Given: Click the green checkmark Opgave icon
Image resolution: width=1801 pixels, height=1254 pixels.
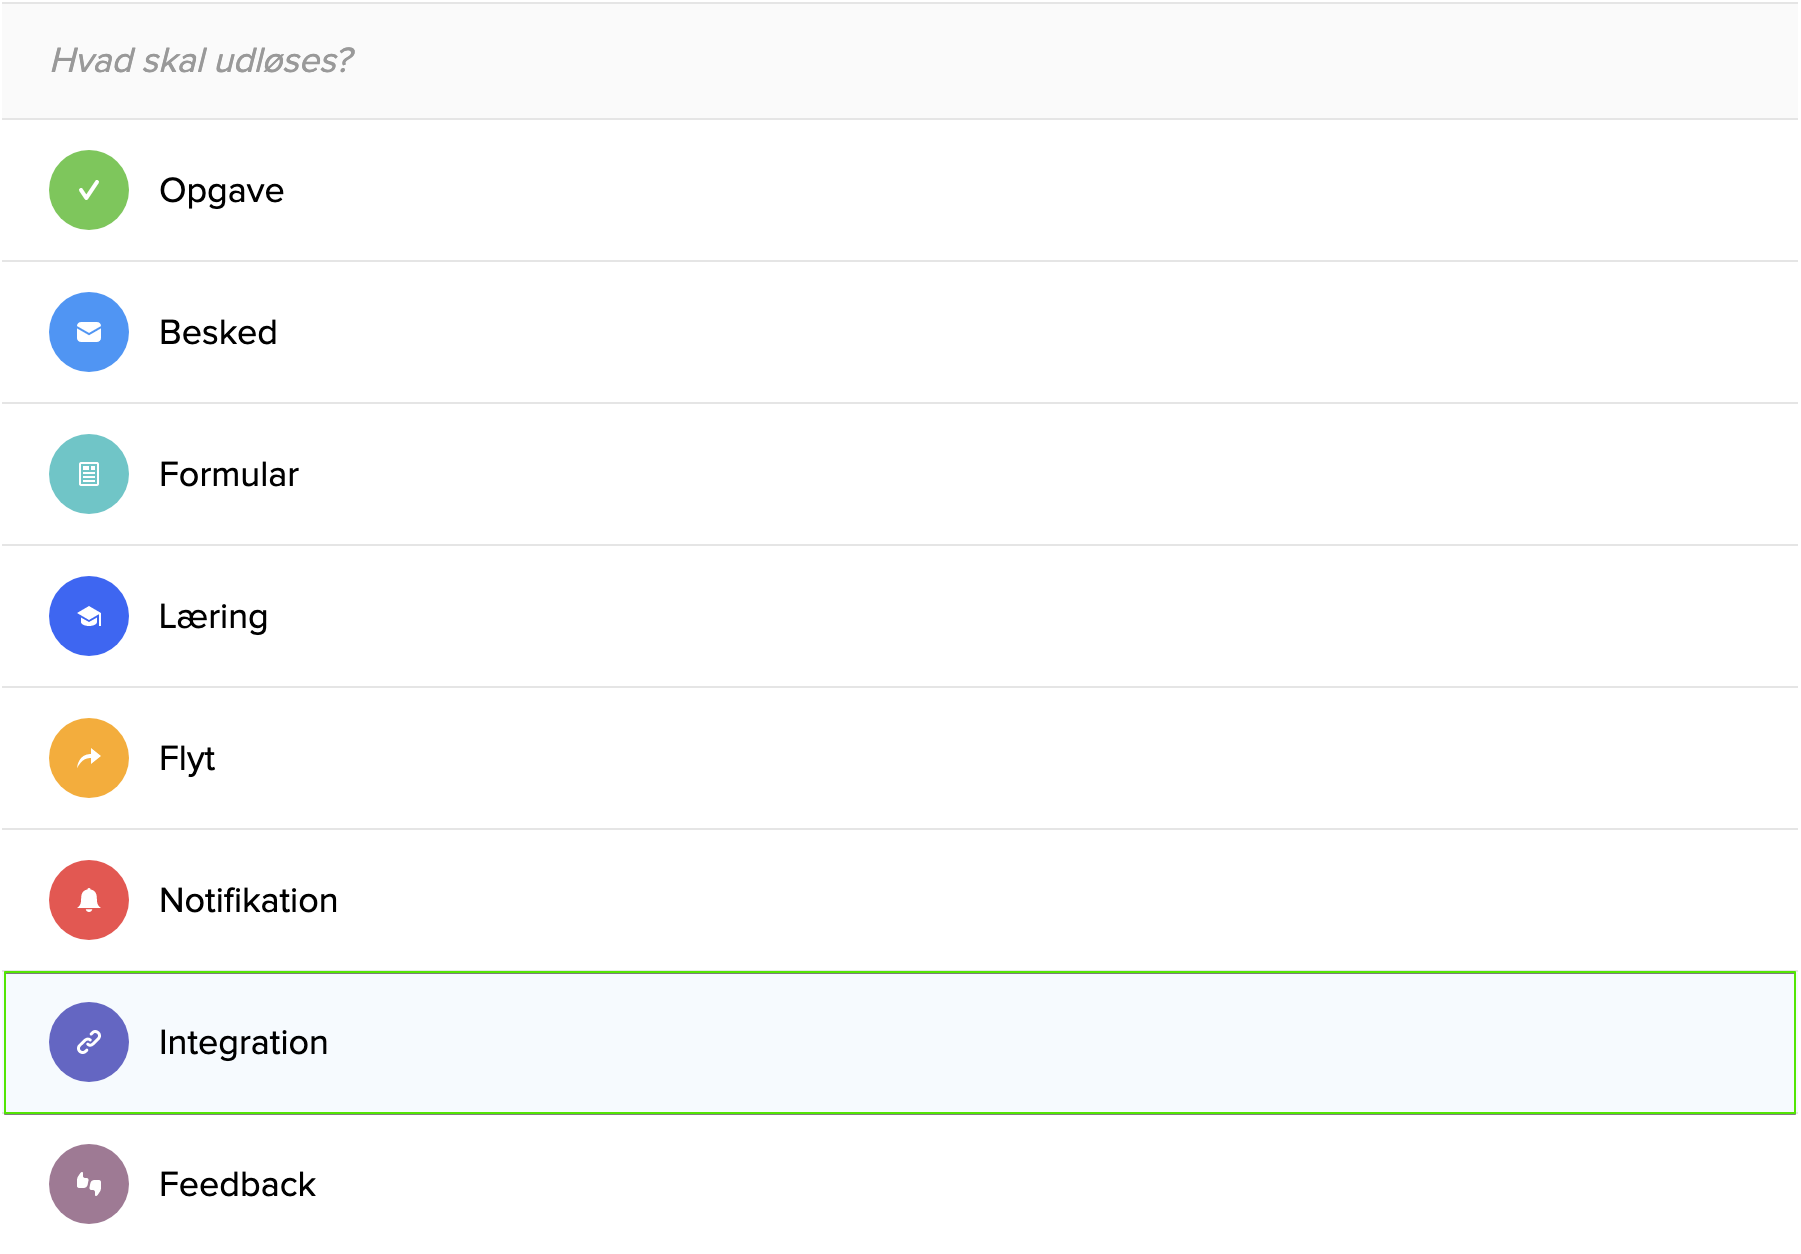Looking at the screenshot, I should (x=89, y=190).
